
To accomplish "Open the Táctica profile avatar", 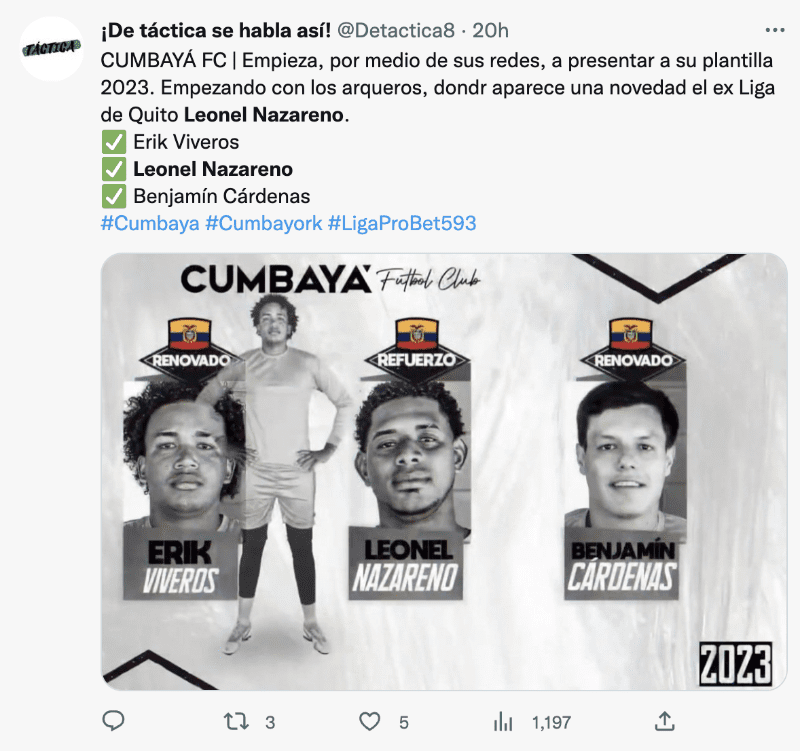I will [52, 49].
